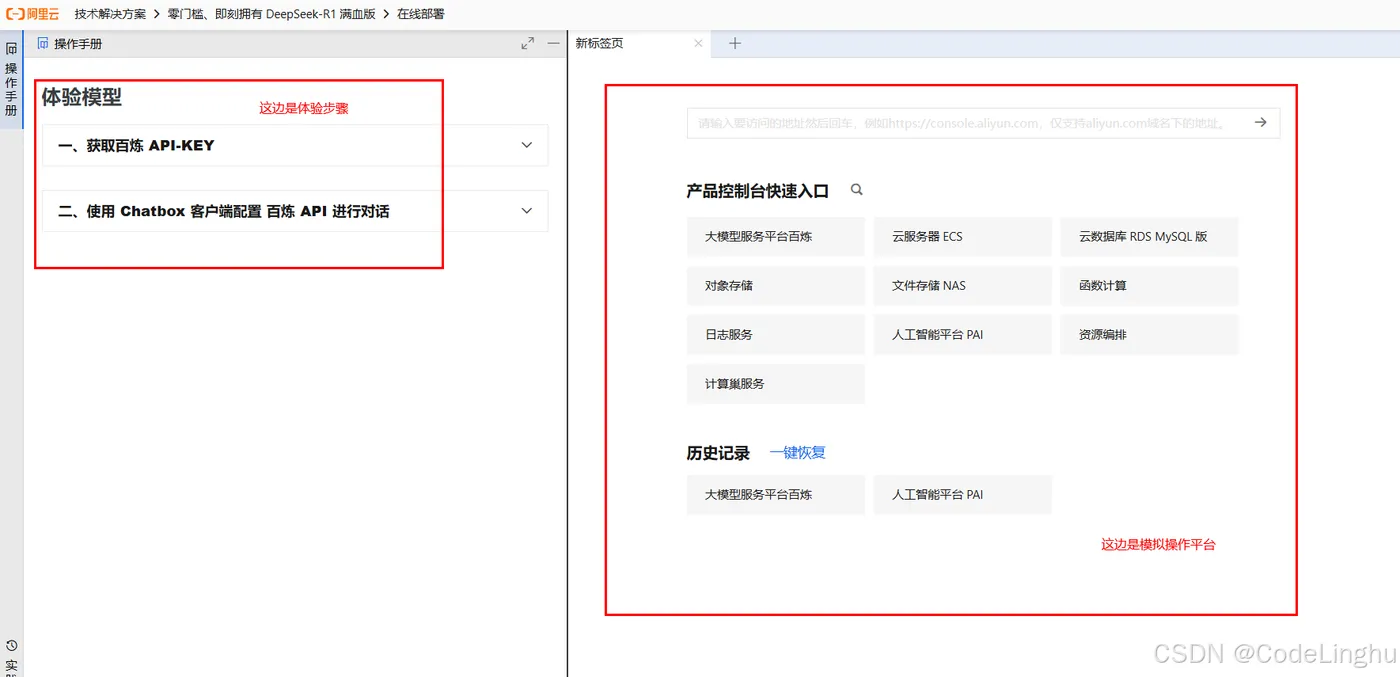
Task: Select the 操作手册 sidebar tab
Action: [x=11, y=80]
